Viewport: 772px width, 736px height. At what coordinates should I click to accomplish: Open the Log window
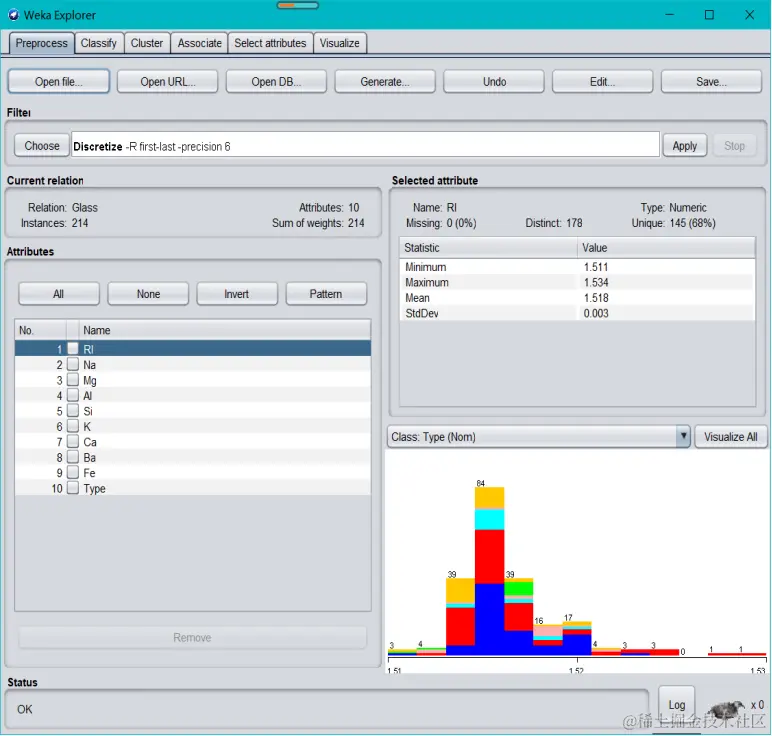(676, 705)
